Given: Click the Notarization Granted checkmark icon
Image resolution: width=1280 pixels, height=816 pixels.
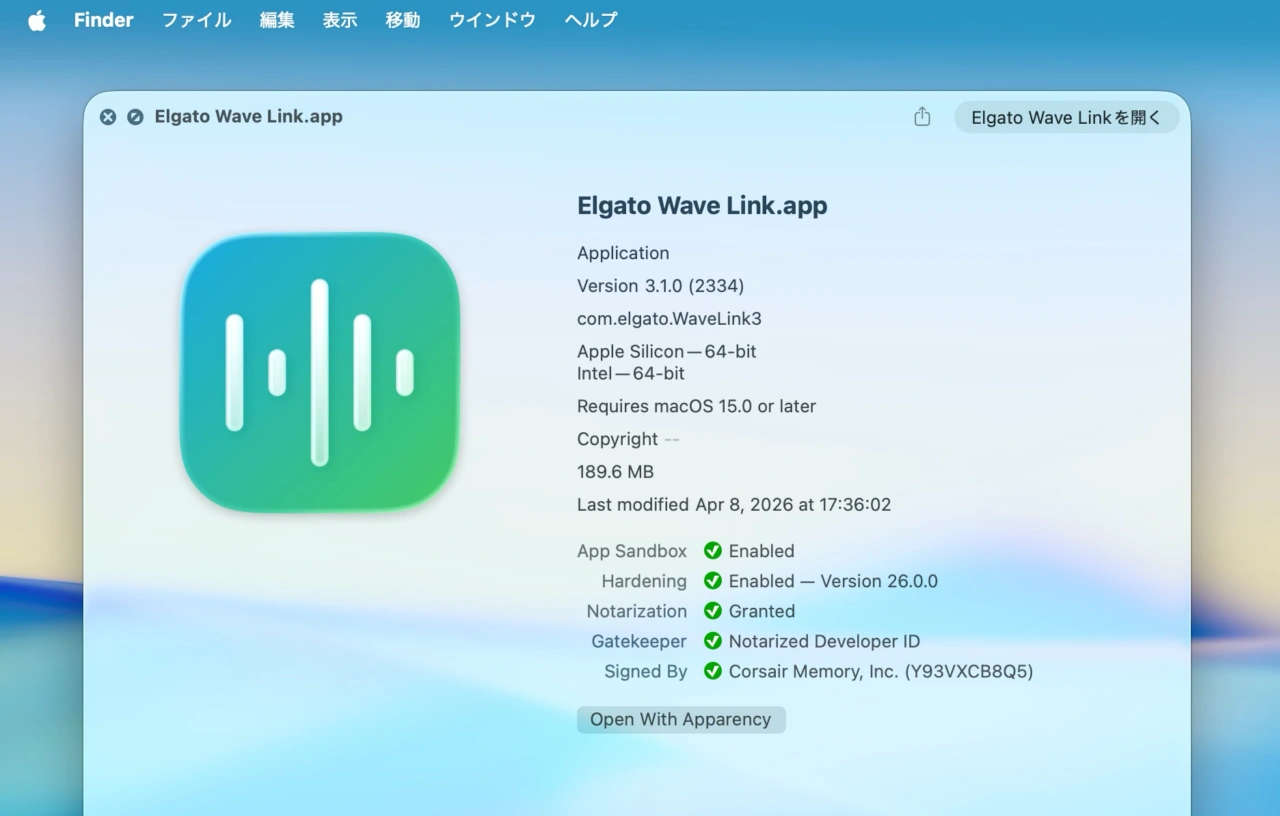Looking at the screenshot, I should click(x=713, y=611).
